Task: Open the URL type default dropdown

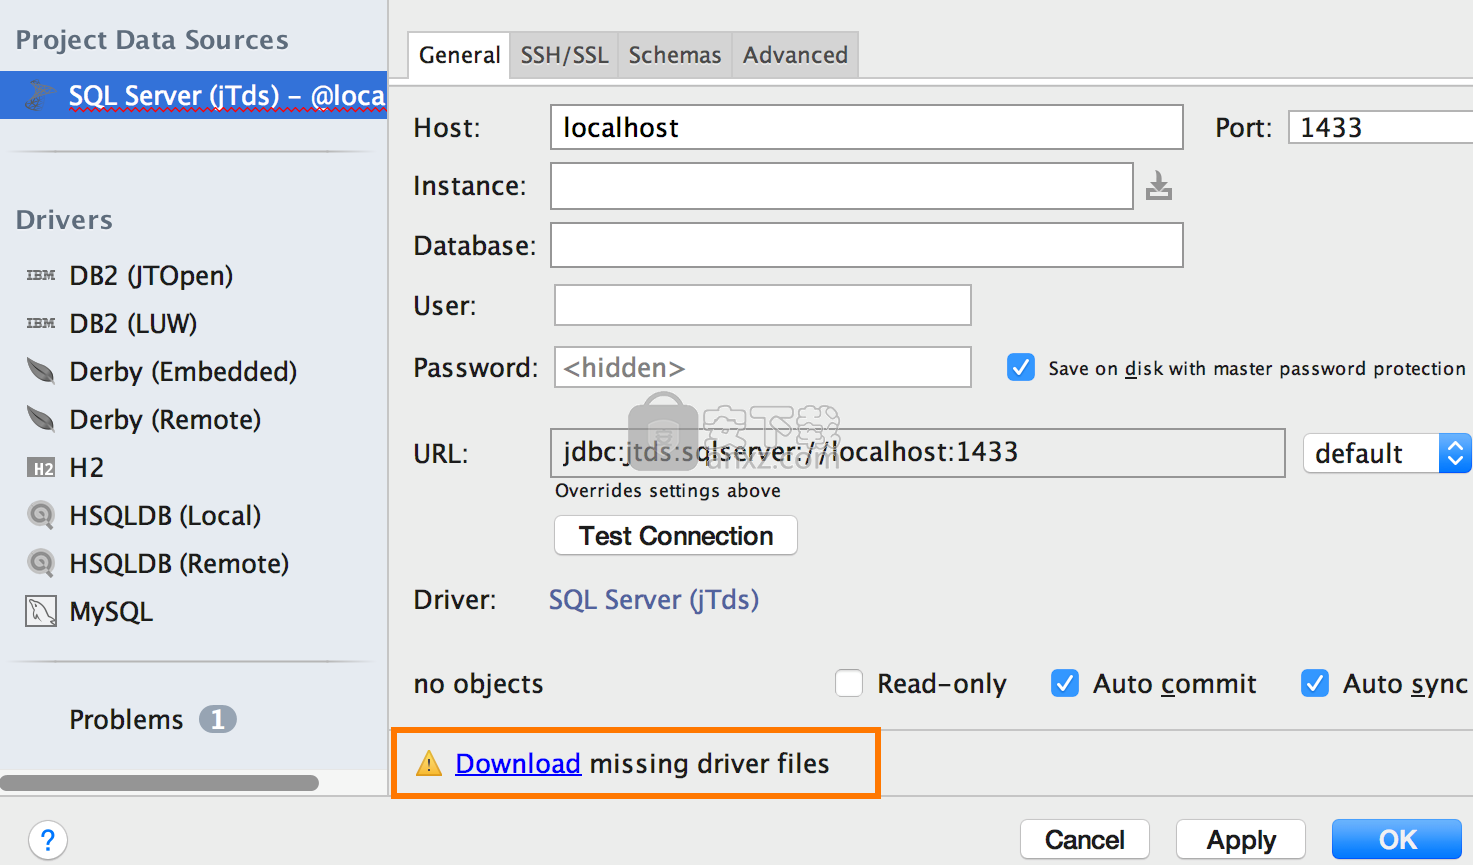Action: [1387, 453]
